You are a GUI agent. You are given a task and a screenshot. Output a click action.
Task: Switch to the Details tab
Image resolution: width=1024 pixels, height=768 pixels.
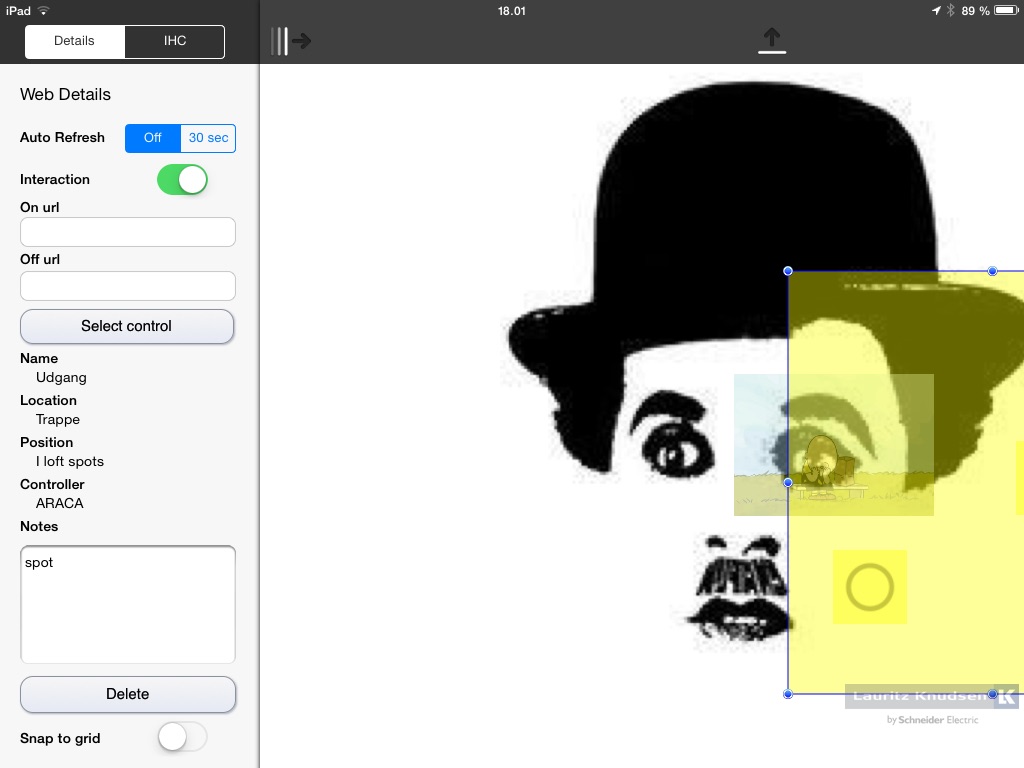pyautogui.click(x=74, y=41)
